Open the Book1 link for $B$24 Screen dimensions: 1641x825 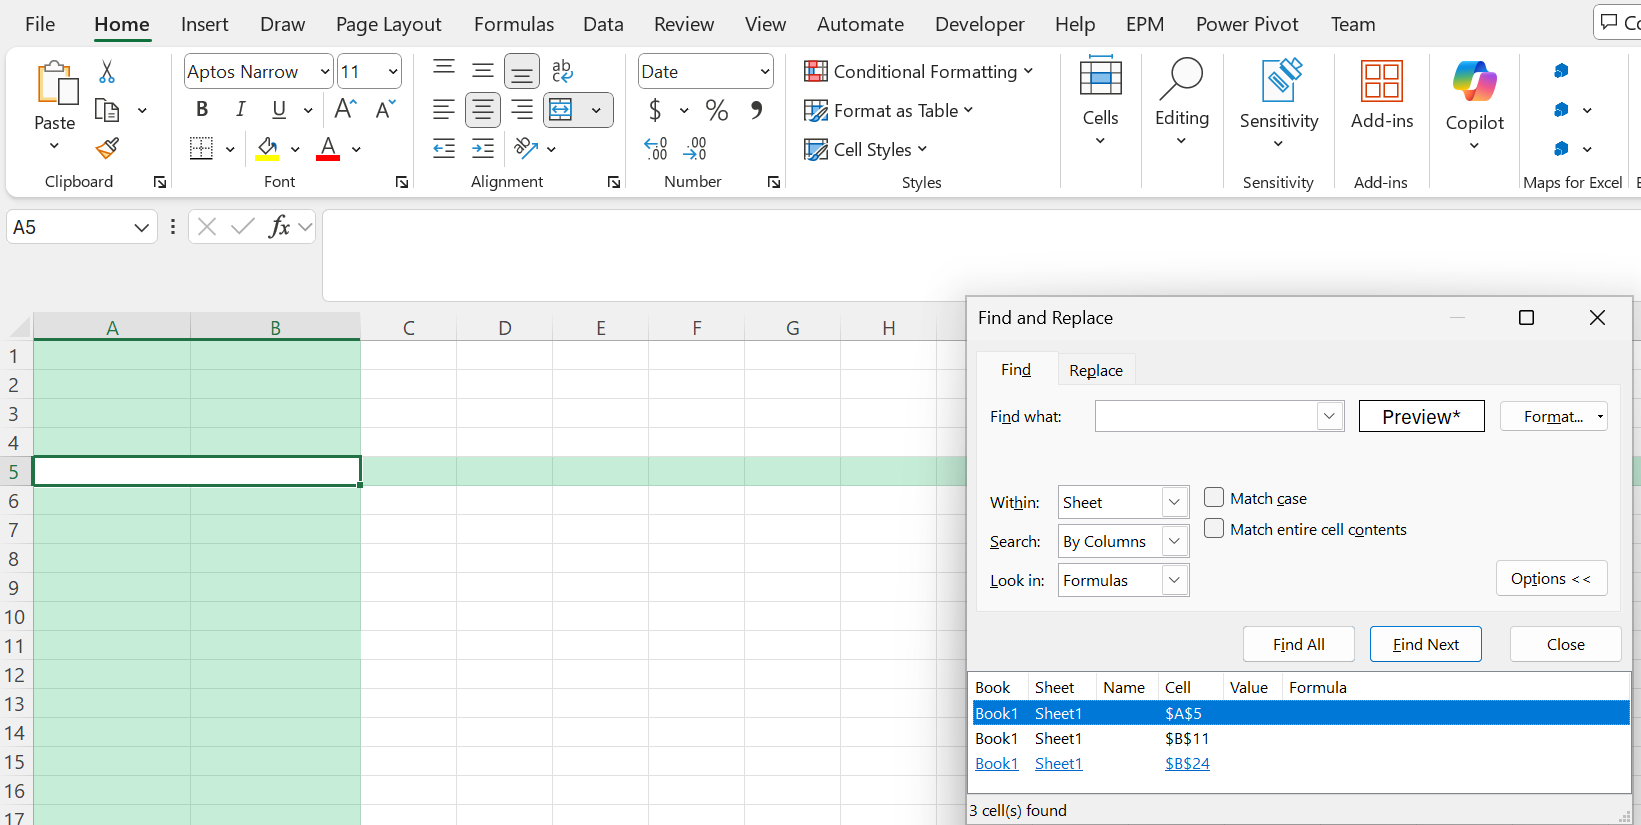[997, 763]
